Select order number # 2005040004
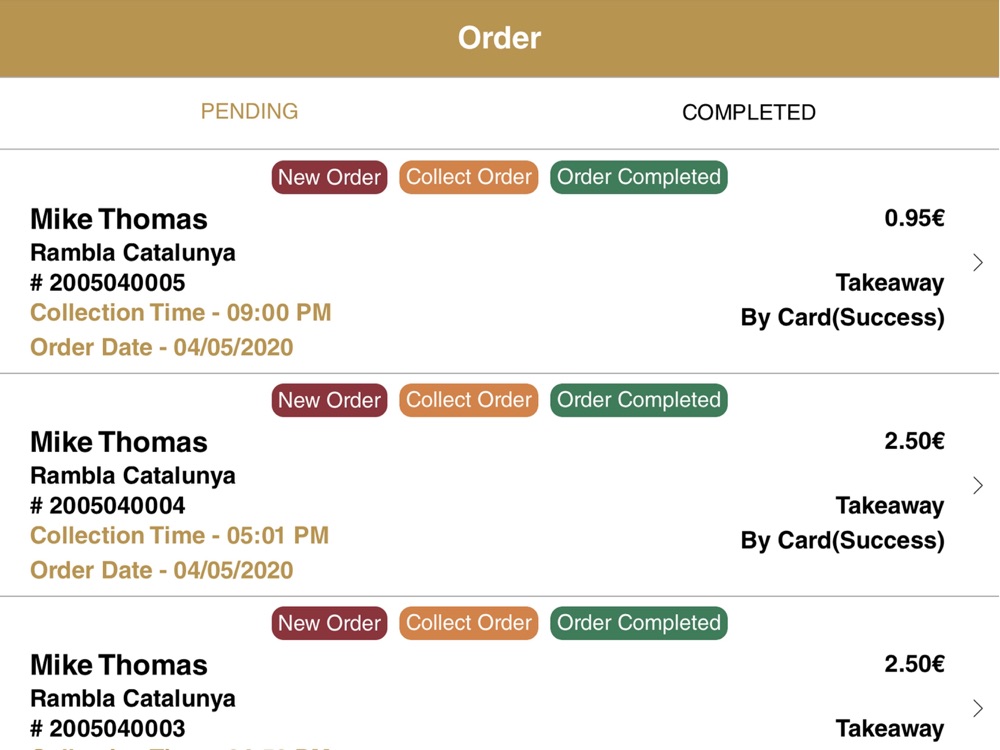 [108, 506]
